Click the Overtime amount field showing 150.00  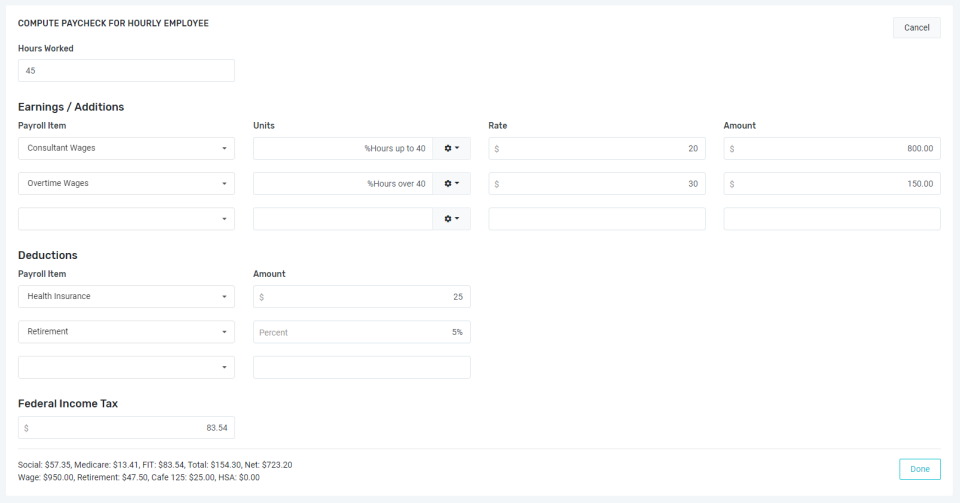(x=832, y=183)
